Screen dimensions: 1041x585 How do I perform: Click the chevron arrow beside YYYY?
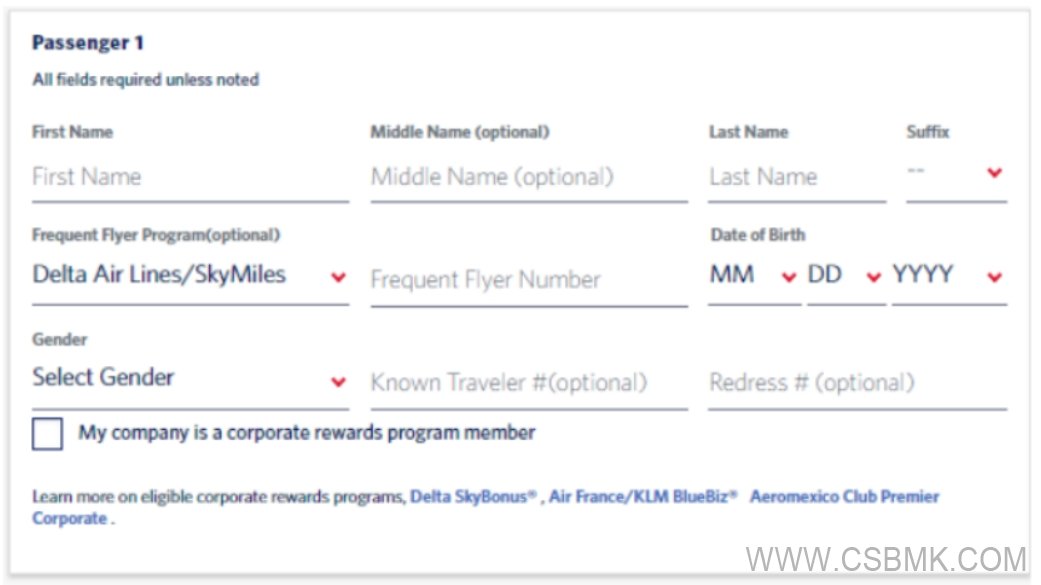(x=994, y=277)
